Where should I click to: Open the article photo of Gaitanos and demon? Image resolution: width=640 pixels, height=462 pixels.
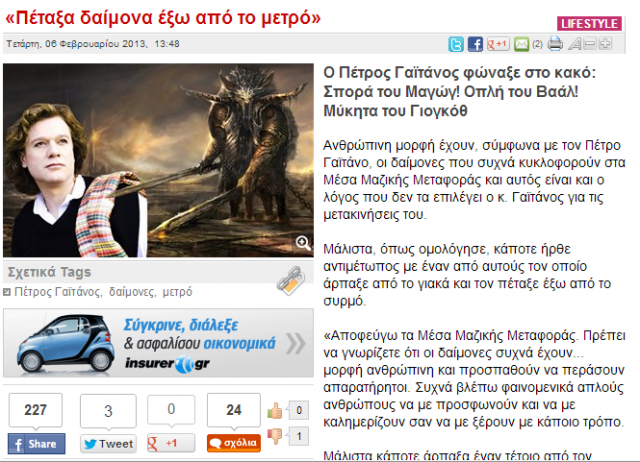click(158, 160)
